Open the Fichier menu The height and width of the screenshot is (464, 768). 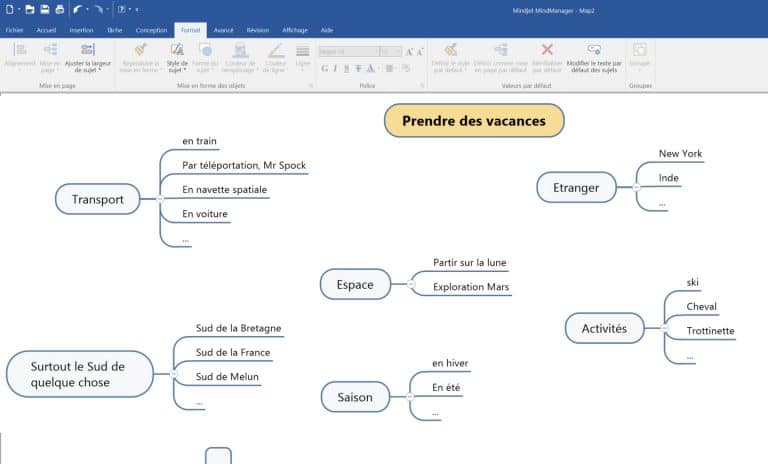point(14,30)
